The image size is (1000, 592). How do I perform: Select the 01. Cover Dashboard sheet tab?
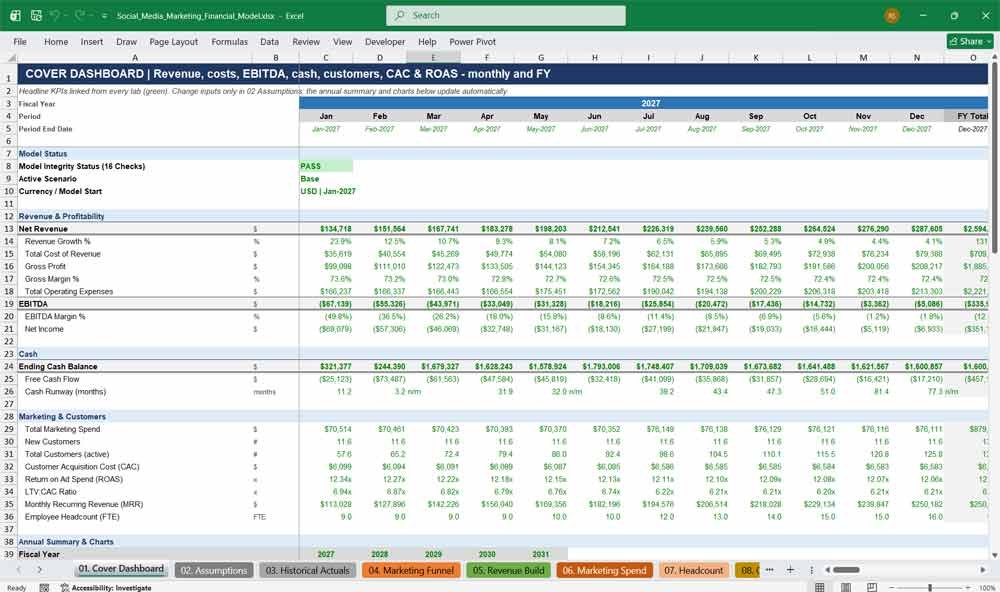click(121, 569)
